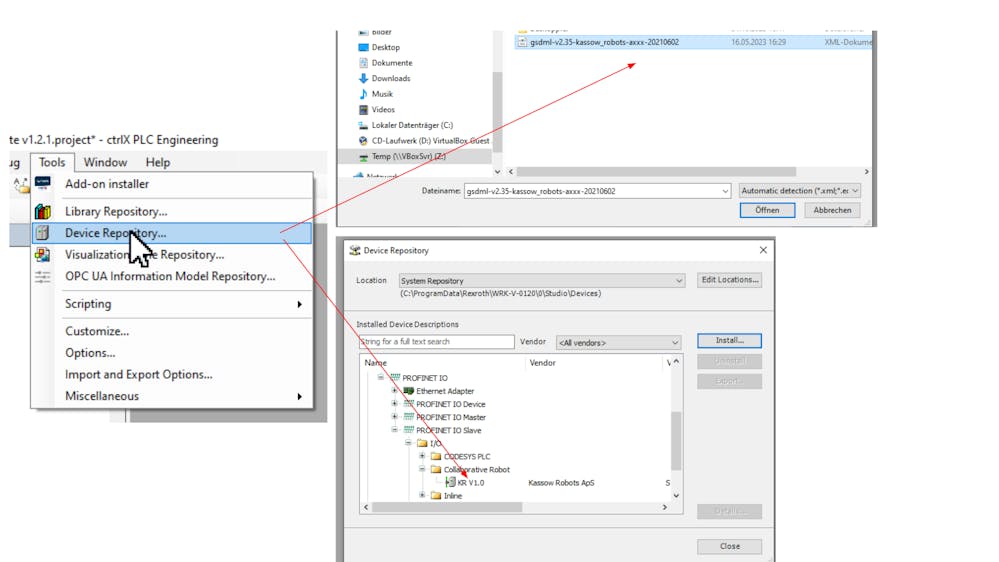
Task: Open the Tools menu in menu bar
Action: [x=52, y=162]
